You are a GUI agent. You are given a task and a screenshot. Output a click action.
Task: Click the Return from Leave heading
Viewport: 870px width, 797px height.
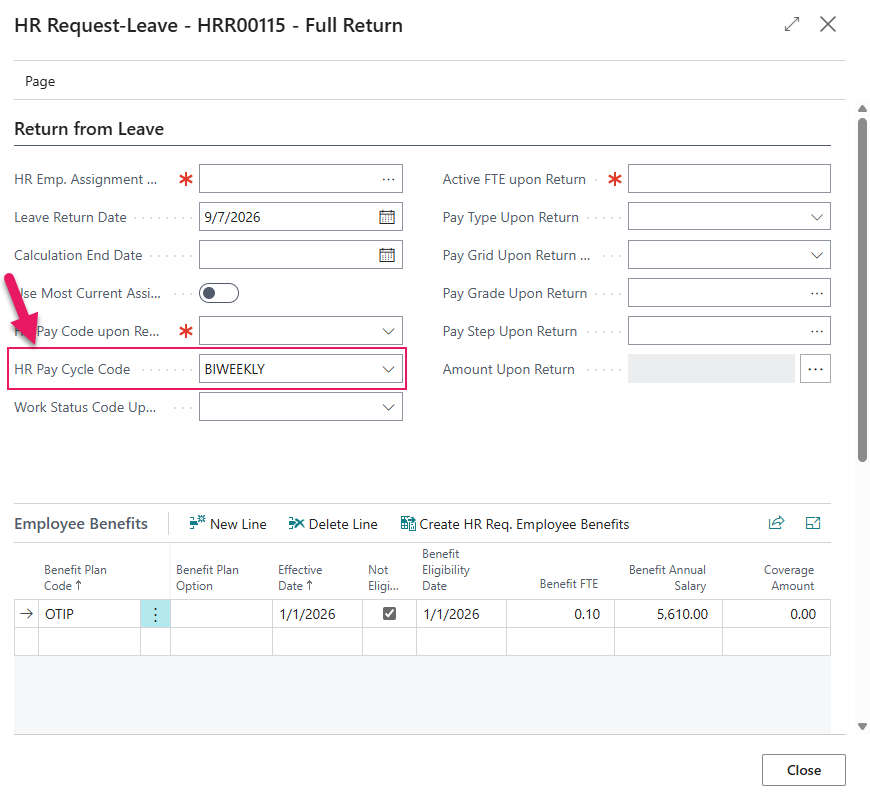coord(89,129)
